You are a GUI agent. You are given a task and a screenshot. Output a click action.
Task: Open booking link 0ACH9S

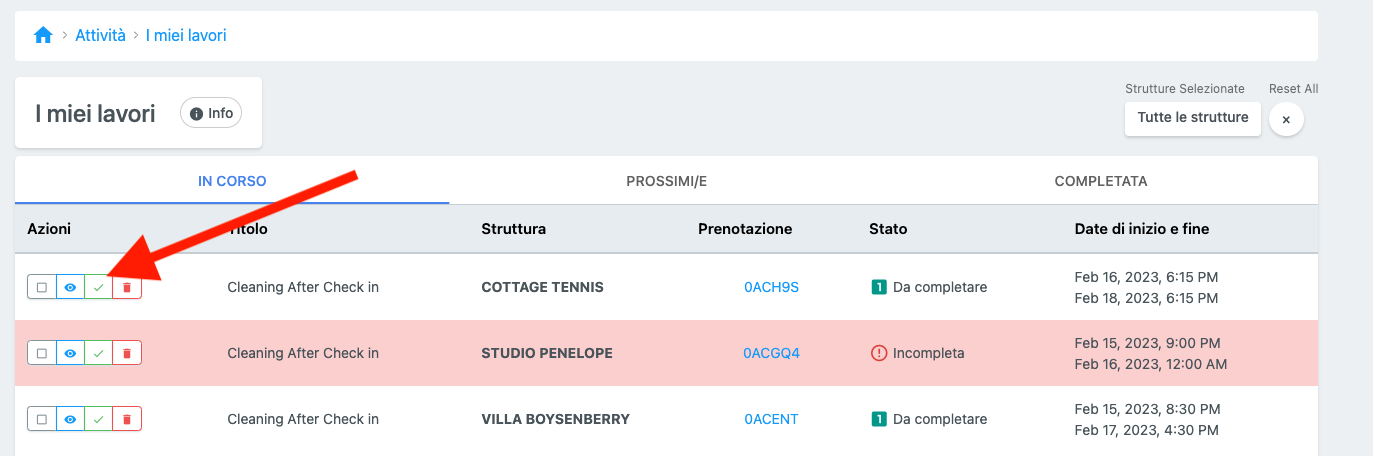point(771,287)
